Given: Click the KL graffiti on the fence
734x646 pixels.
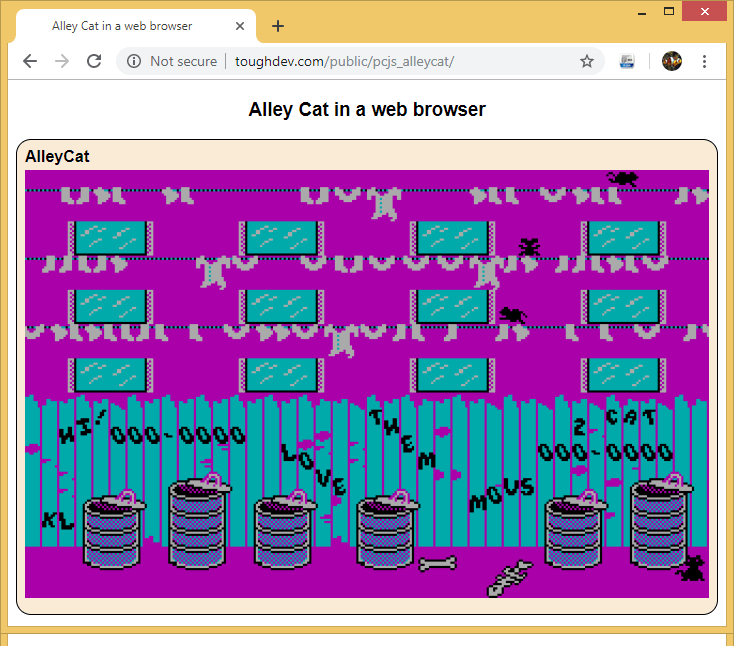Looking at the screenshot, I should (x=57, y=520).
